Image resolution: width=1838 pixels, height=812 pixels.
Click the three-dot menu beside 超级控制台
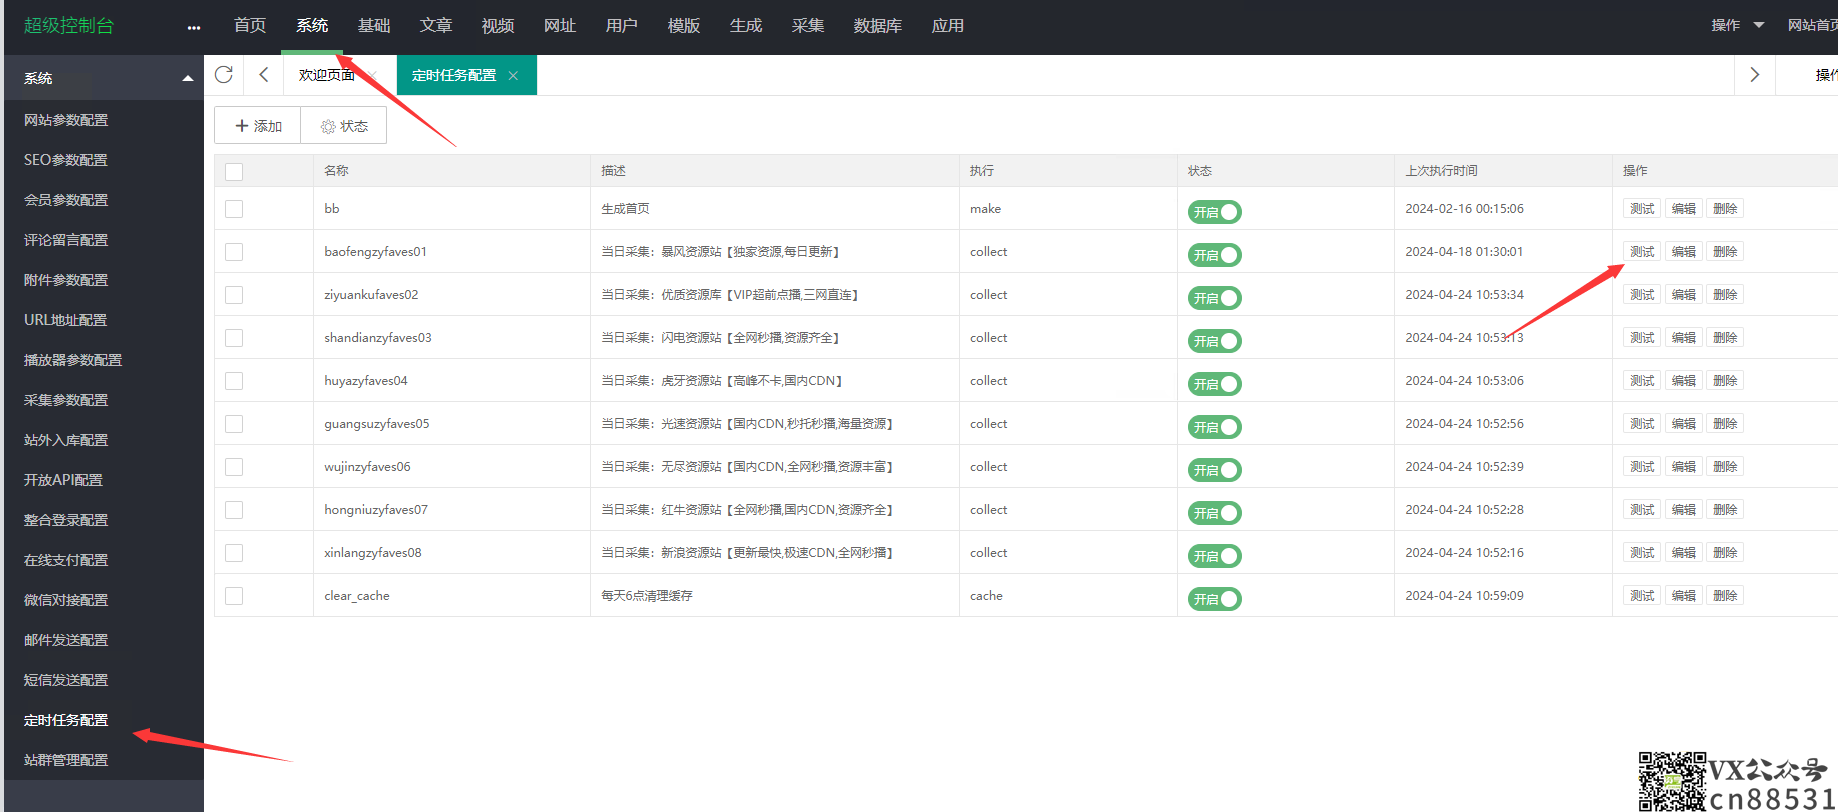193,27
